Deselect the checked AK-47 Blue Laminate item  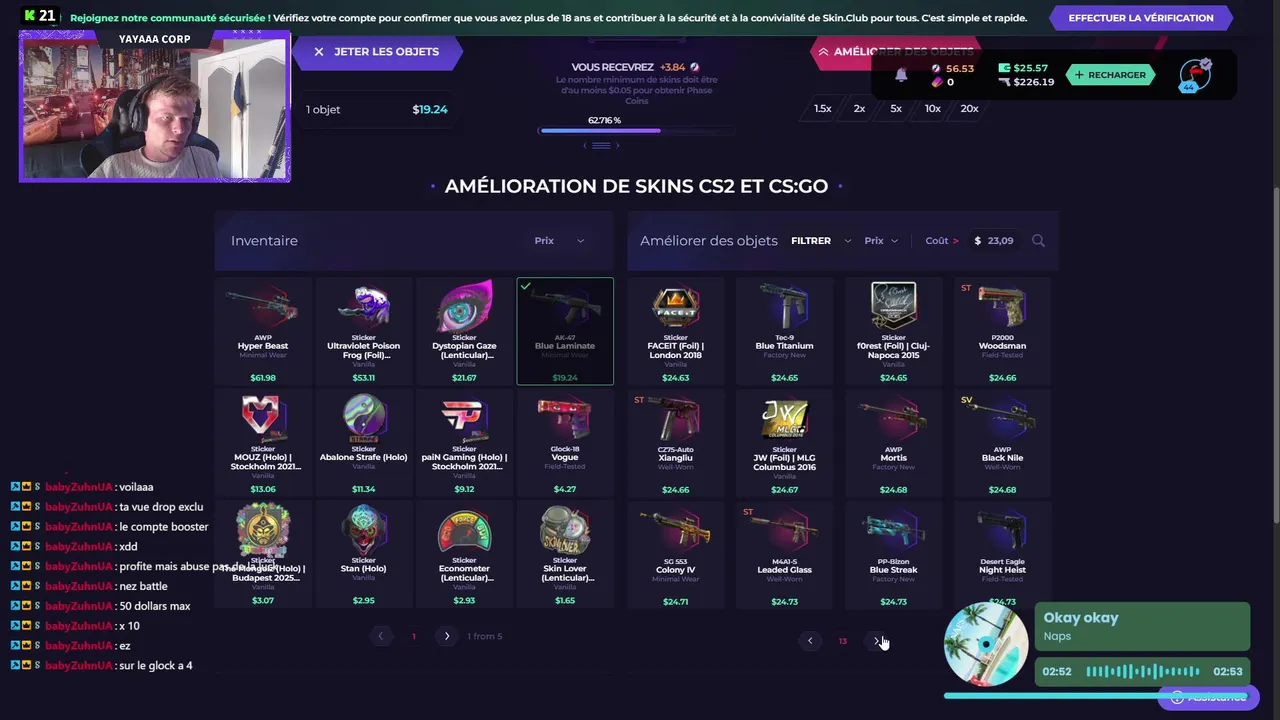coord(565,331)
